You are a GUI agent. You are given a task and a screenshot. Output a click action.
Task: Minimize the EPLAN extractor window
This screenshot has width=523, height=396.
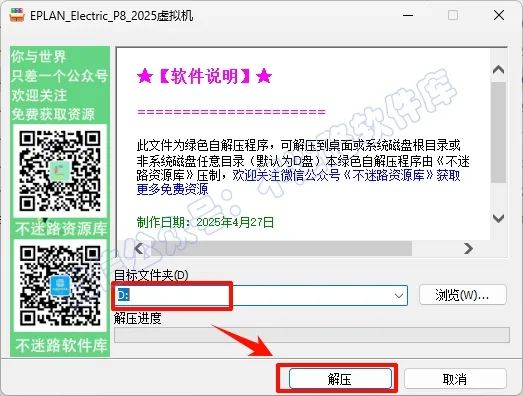pos(408,15)
